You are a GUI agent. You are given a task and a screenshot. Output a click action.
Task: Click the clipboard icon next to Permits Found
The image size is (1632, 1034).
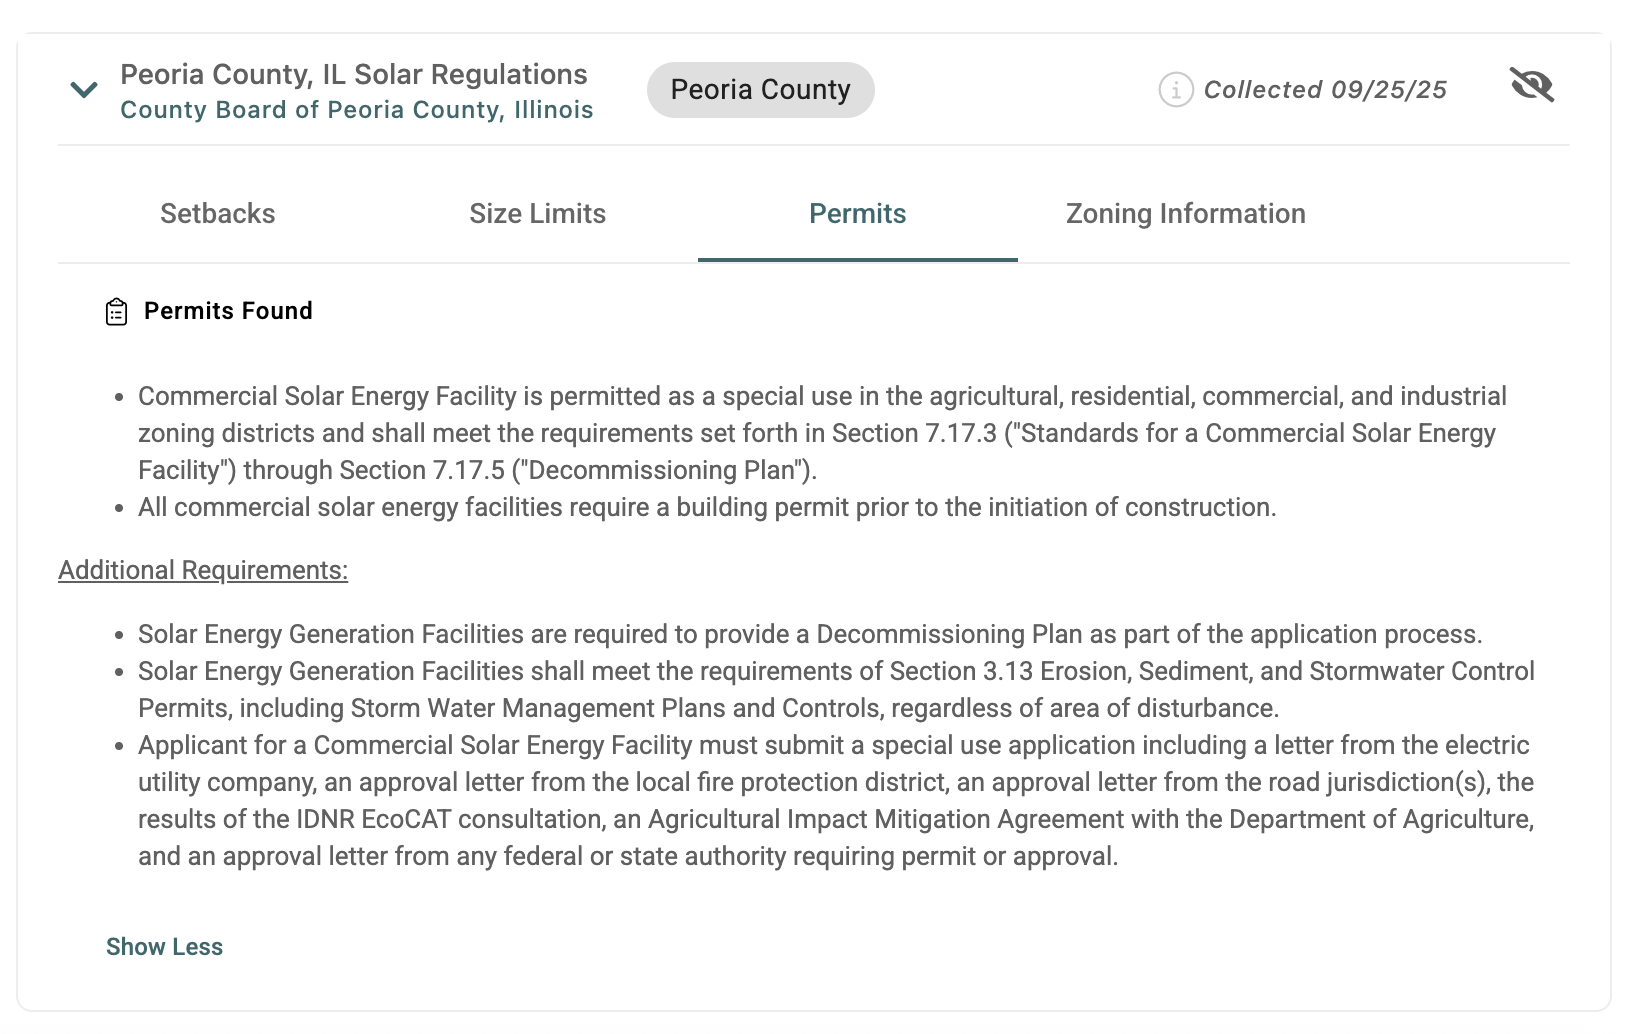(x=117, y=312)
